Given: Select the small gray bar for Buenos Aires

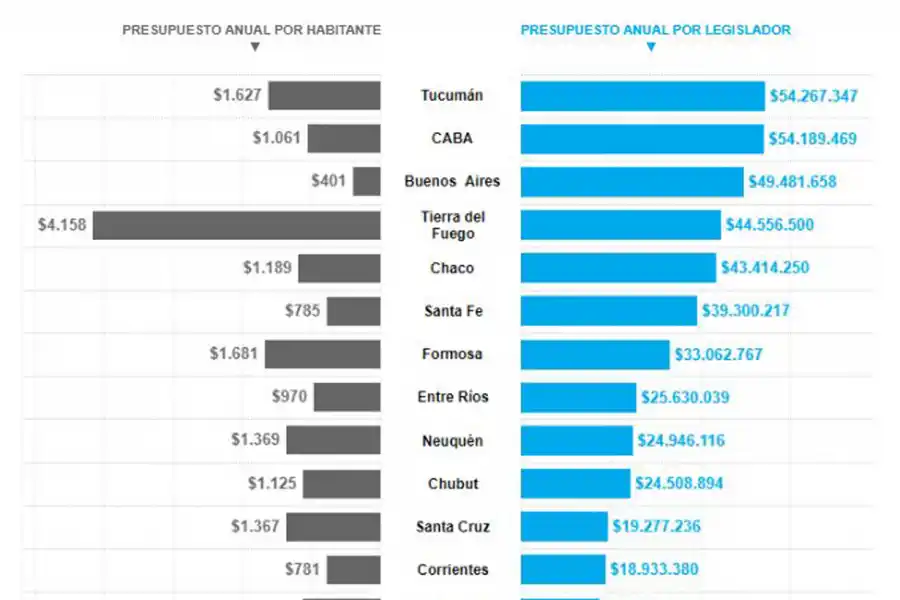Looking at the screenshot, I should tap(367, 182).
